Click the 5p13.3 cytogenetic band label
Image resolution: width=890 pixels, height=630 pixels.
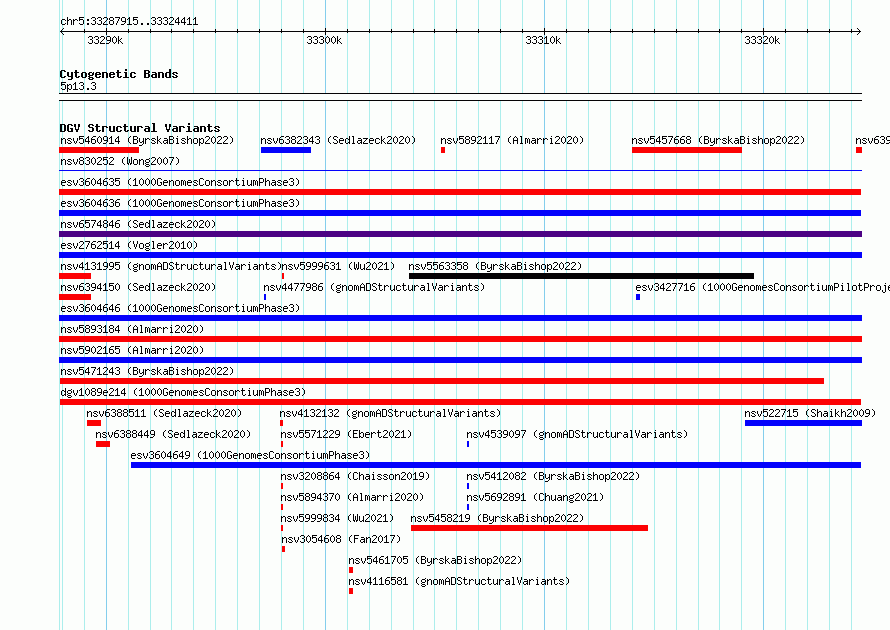pos(78,86)
